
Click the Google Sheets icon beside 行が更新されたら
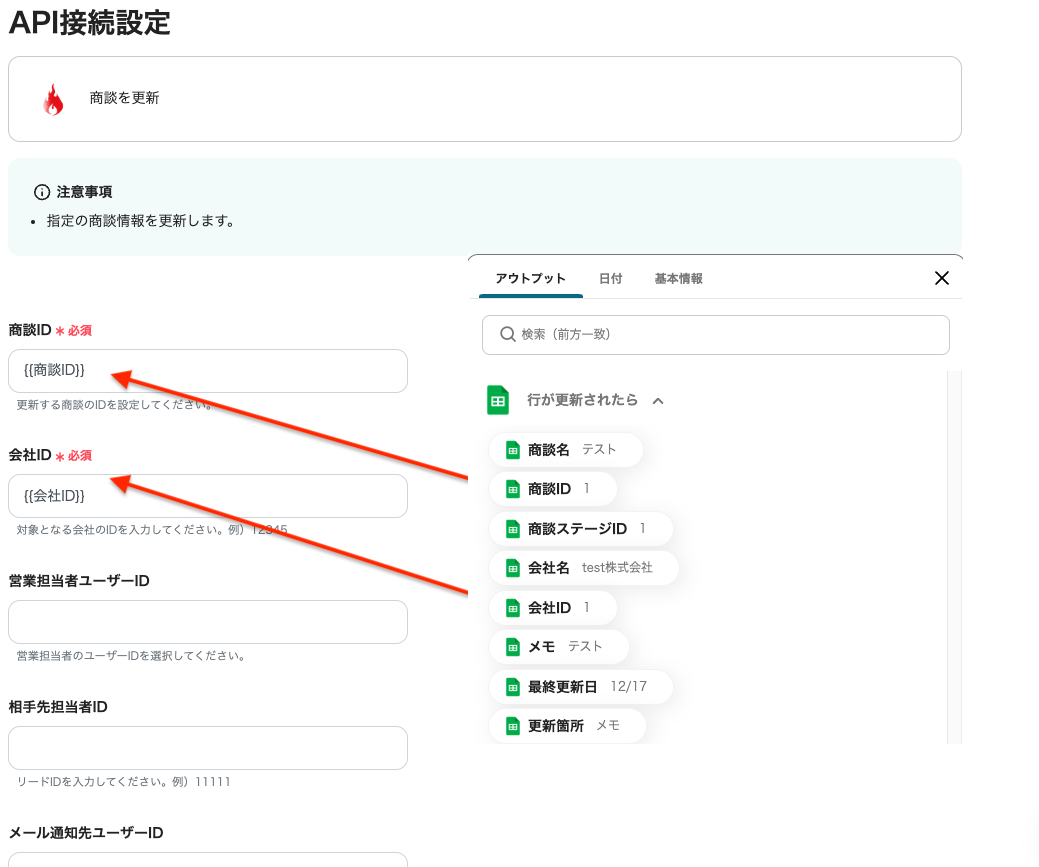[498, 400]
